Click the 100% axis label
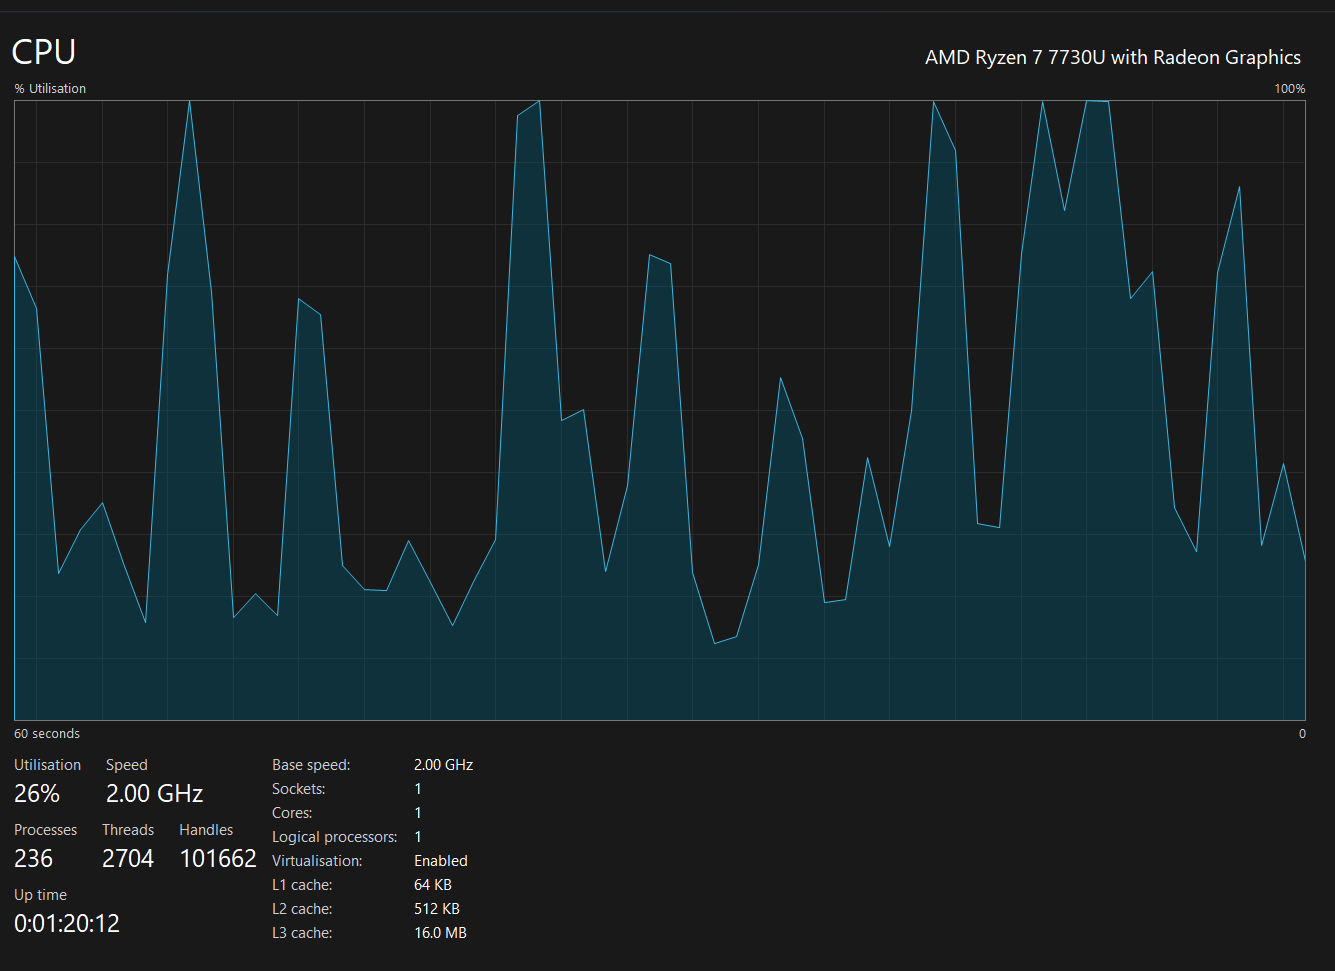The width and height of the screenshot is (1335, 971). click(x=1289, y=88)
